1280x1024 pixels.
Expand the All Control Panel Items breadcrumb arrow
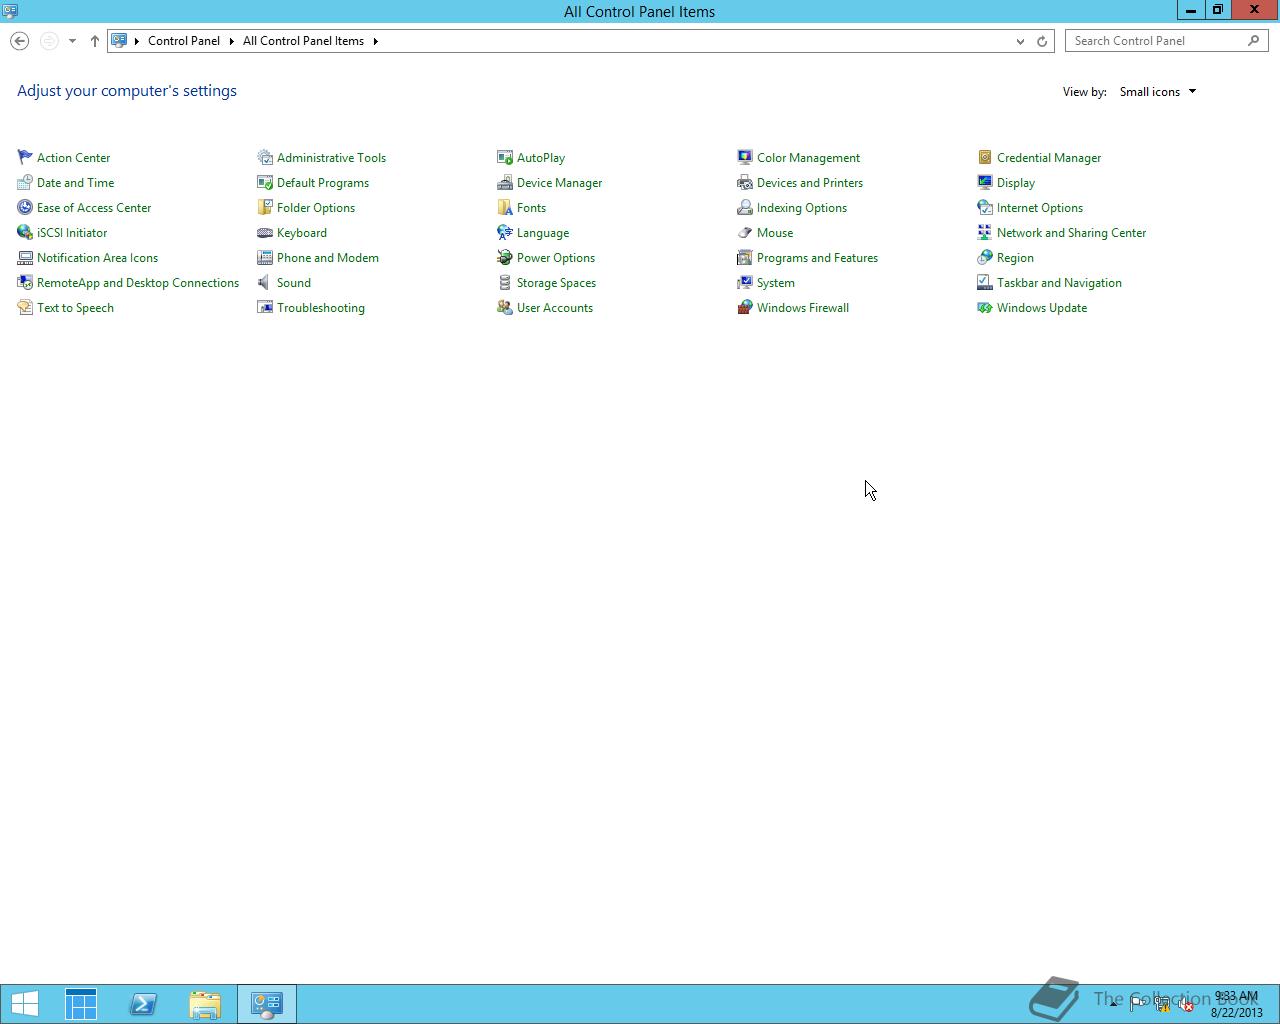(376, 41)
